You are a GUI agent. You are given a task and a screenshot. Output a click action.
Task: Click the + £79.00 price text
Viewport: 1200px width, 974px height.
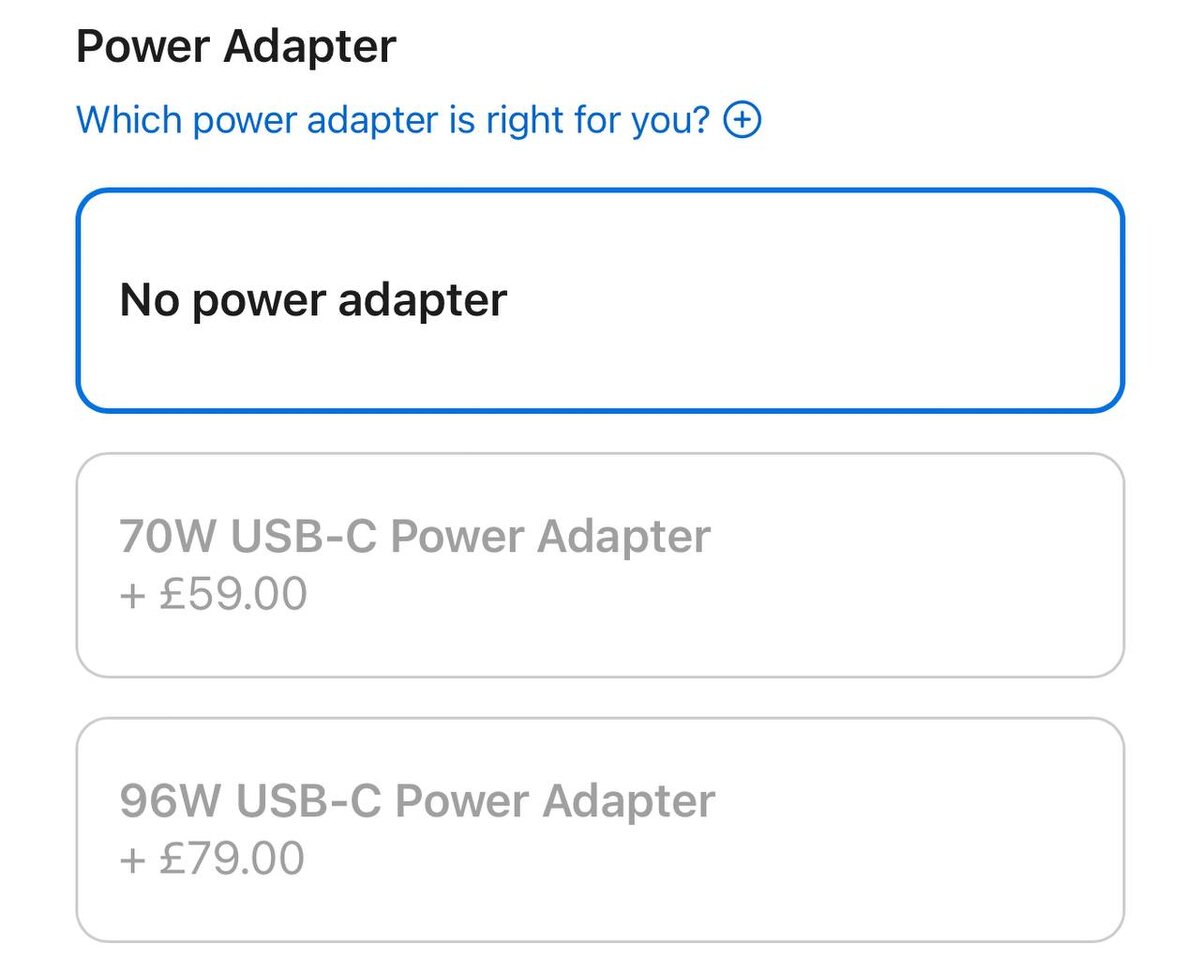[x=212, y=859]
